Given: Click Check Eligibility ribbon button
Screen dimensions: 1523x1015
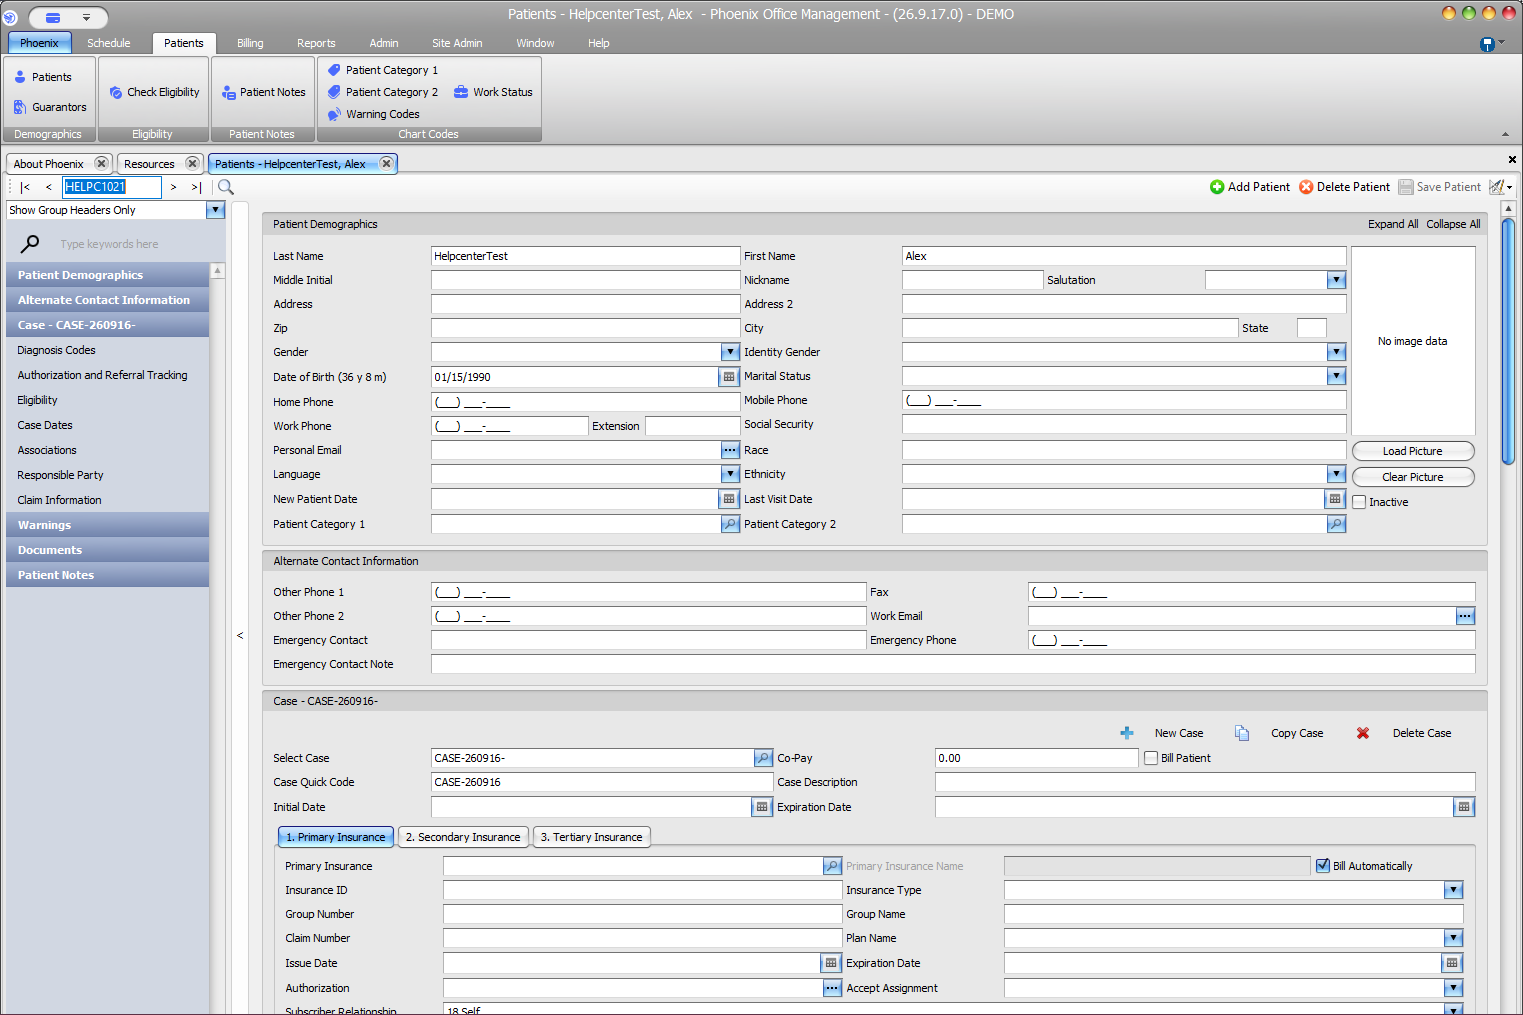Looking at the screenshot, I should click(154, 92).
